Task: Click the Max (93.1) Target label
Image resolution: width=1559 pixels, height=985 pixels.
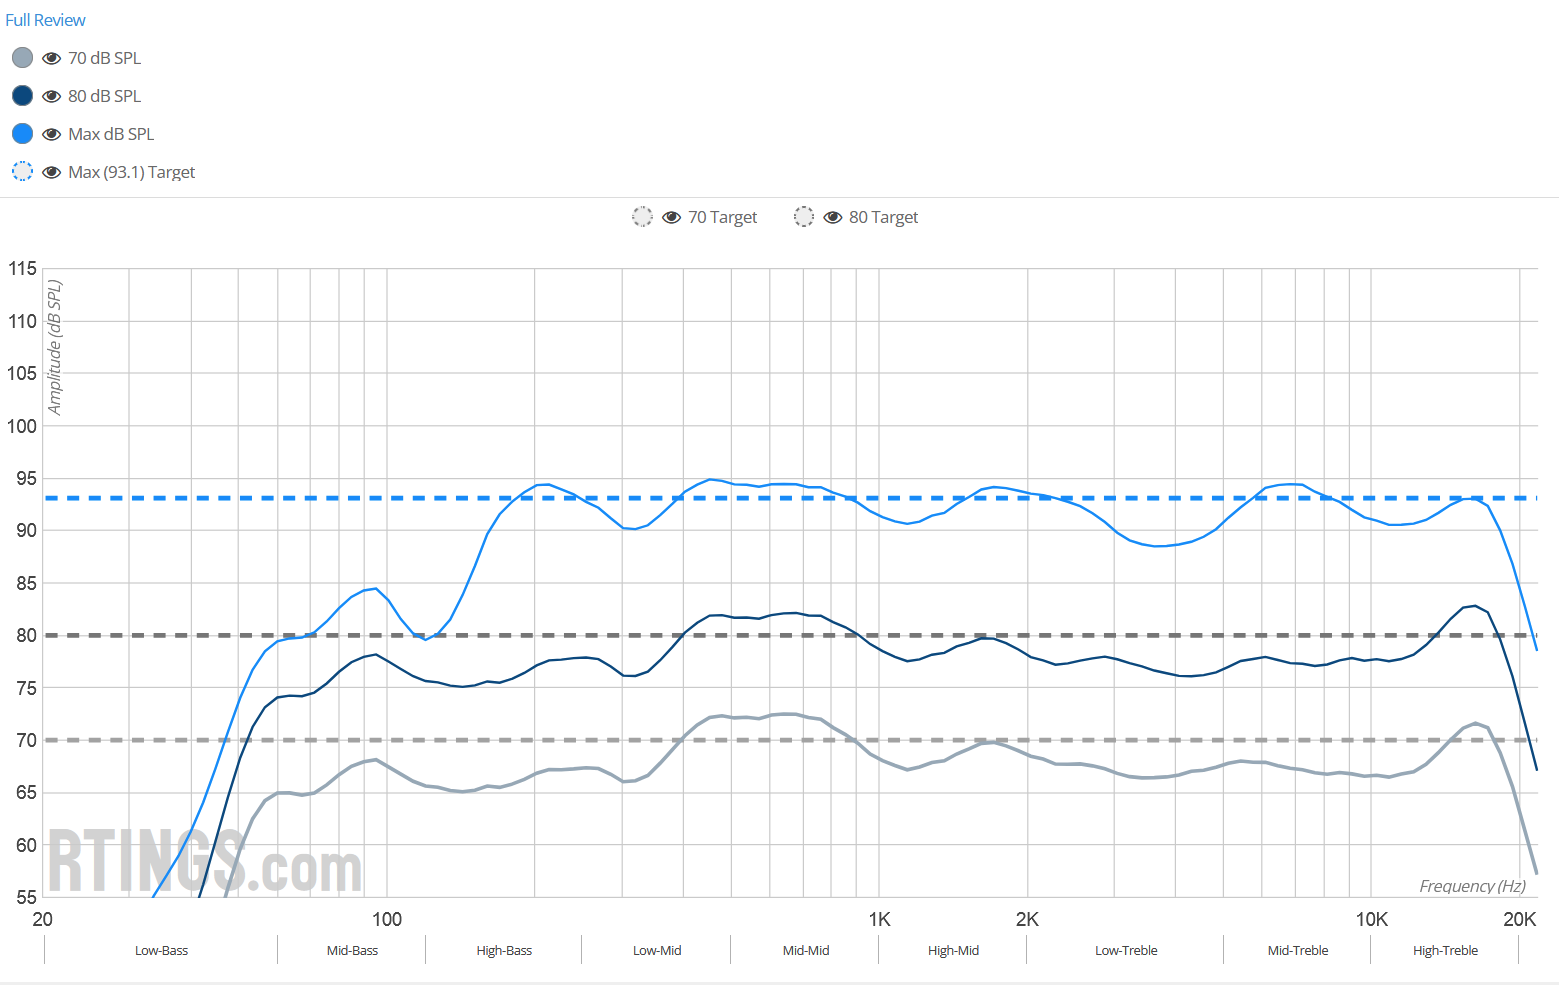Action: [131, 172]
